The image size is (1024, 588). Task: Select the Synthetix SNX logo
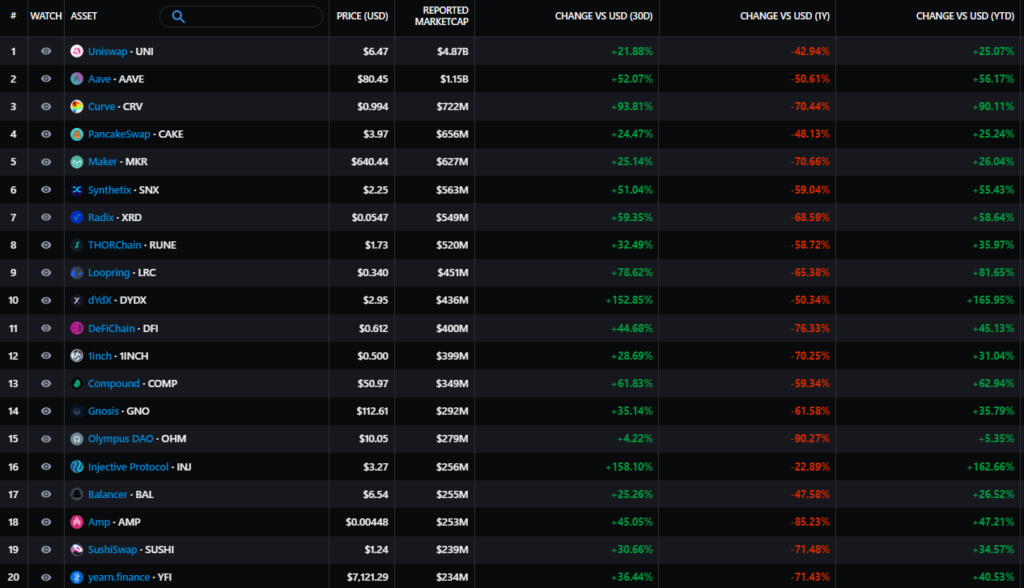76,189
